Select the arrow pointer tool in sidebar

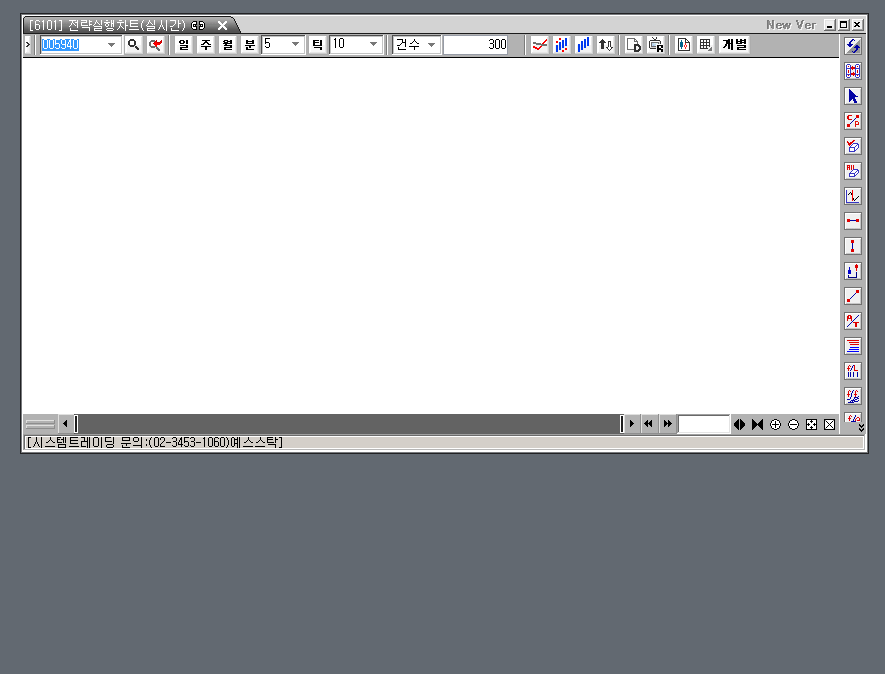[x=853, y=96]
